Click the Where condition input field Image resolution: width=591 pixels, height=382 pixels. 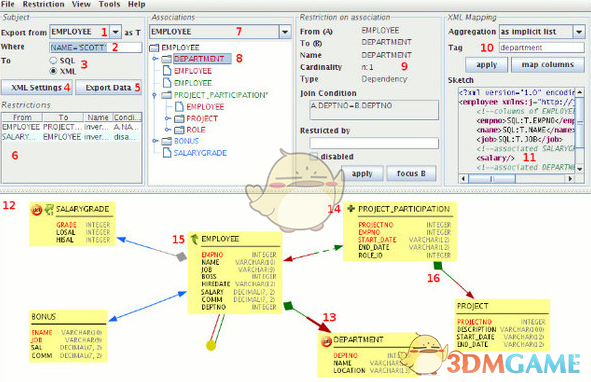[96, 48]
